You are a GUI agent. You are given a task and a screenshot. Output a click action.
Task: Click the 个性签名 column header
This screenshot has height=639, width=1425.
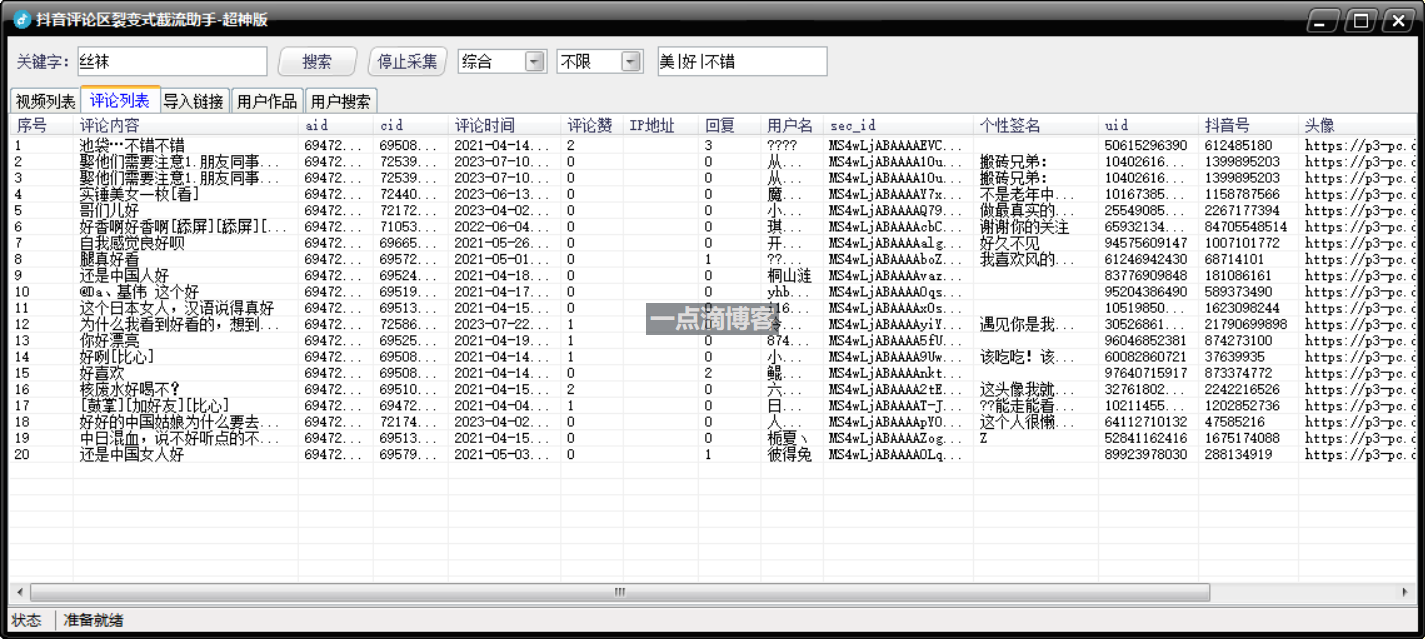coord(1036,125)
